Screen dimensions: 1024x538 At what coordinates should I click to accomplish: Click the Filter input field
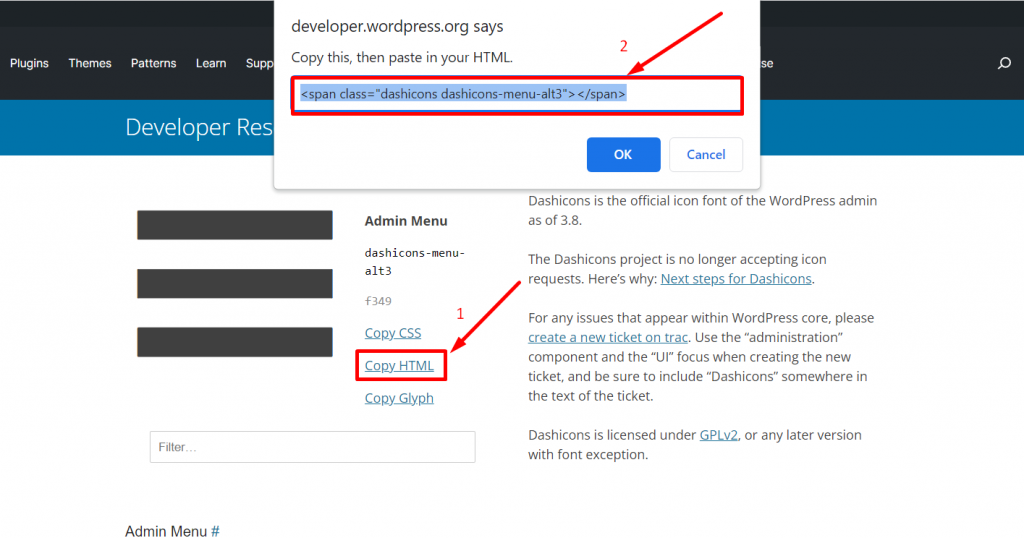[x=312, y=447]
